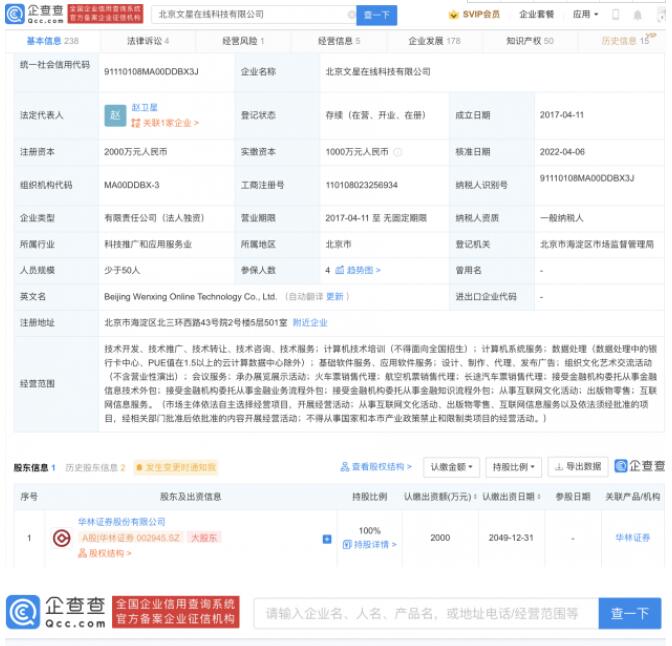Open the 关联1家企业 link

(x=165, y=123)
